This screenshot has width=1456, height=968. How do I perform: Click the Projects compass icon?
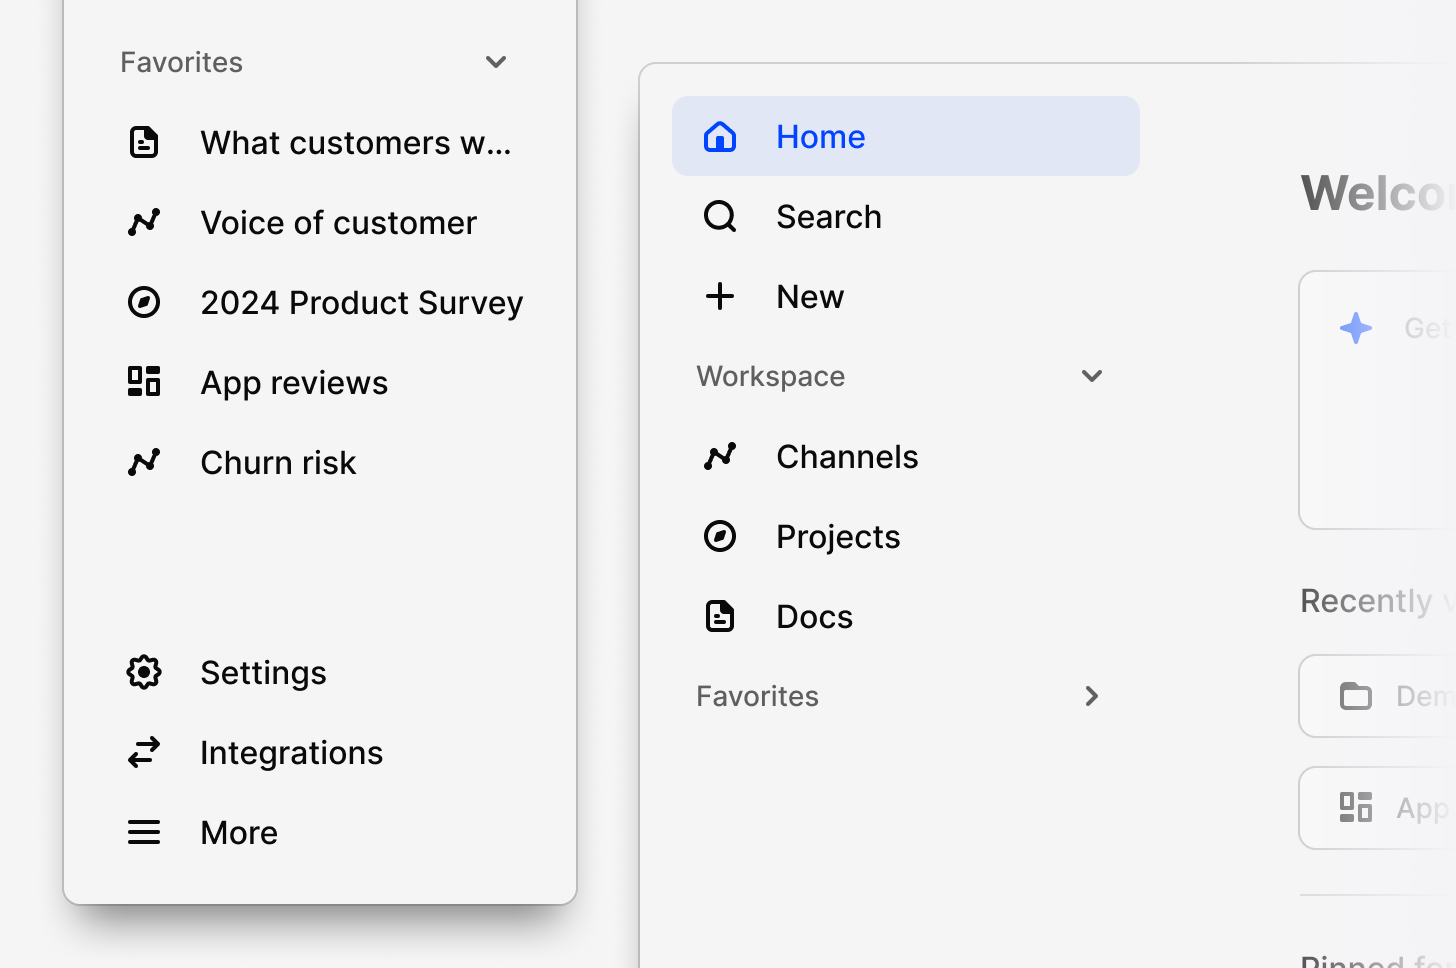[720, 536]
